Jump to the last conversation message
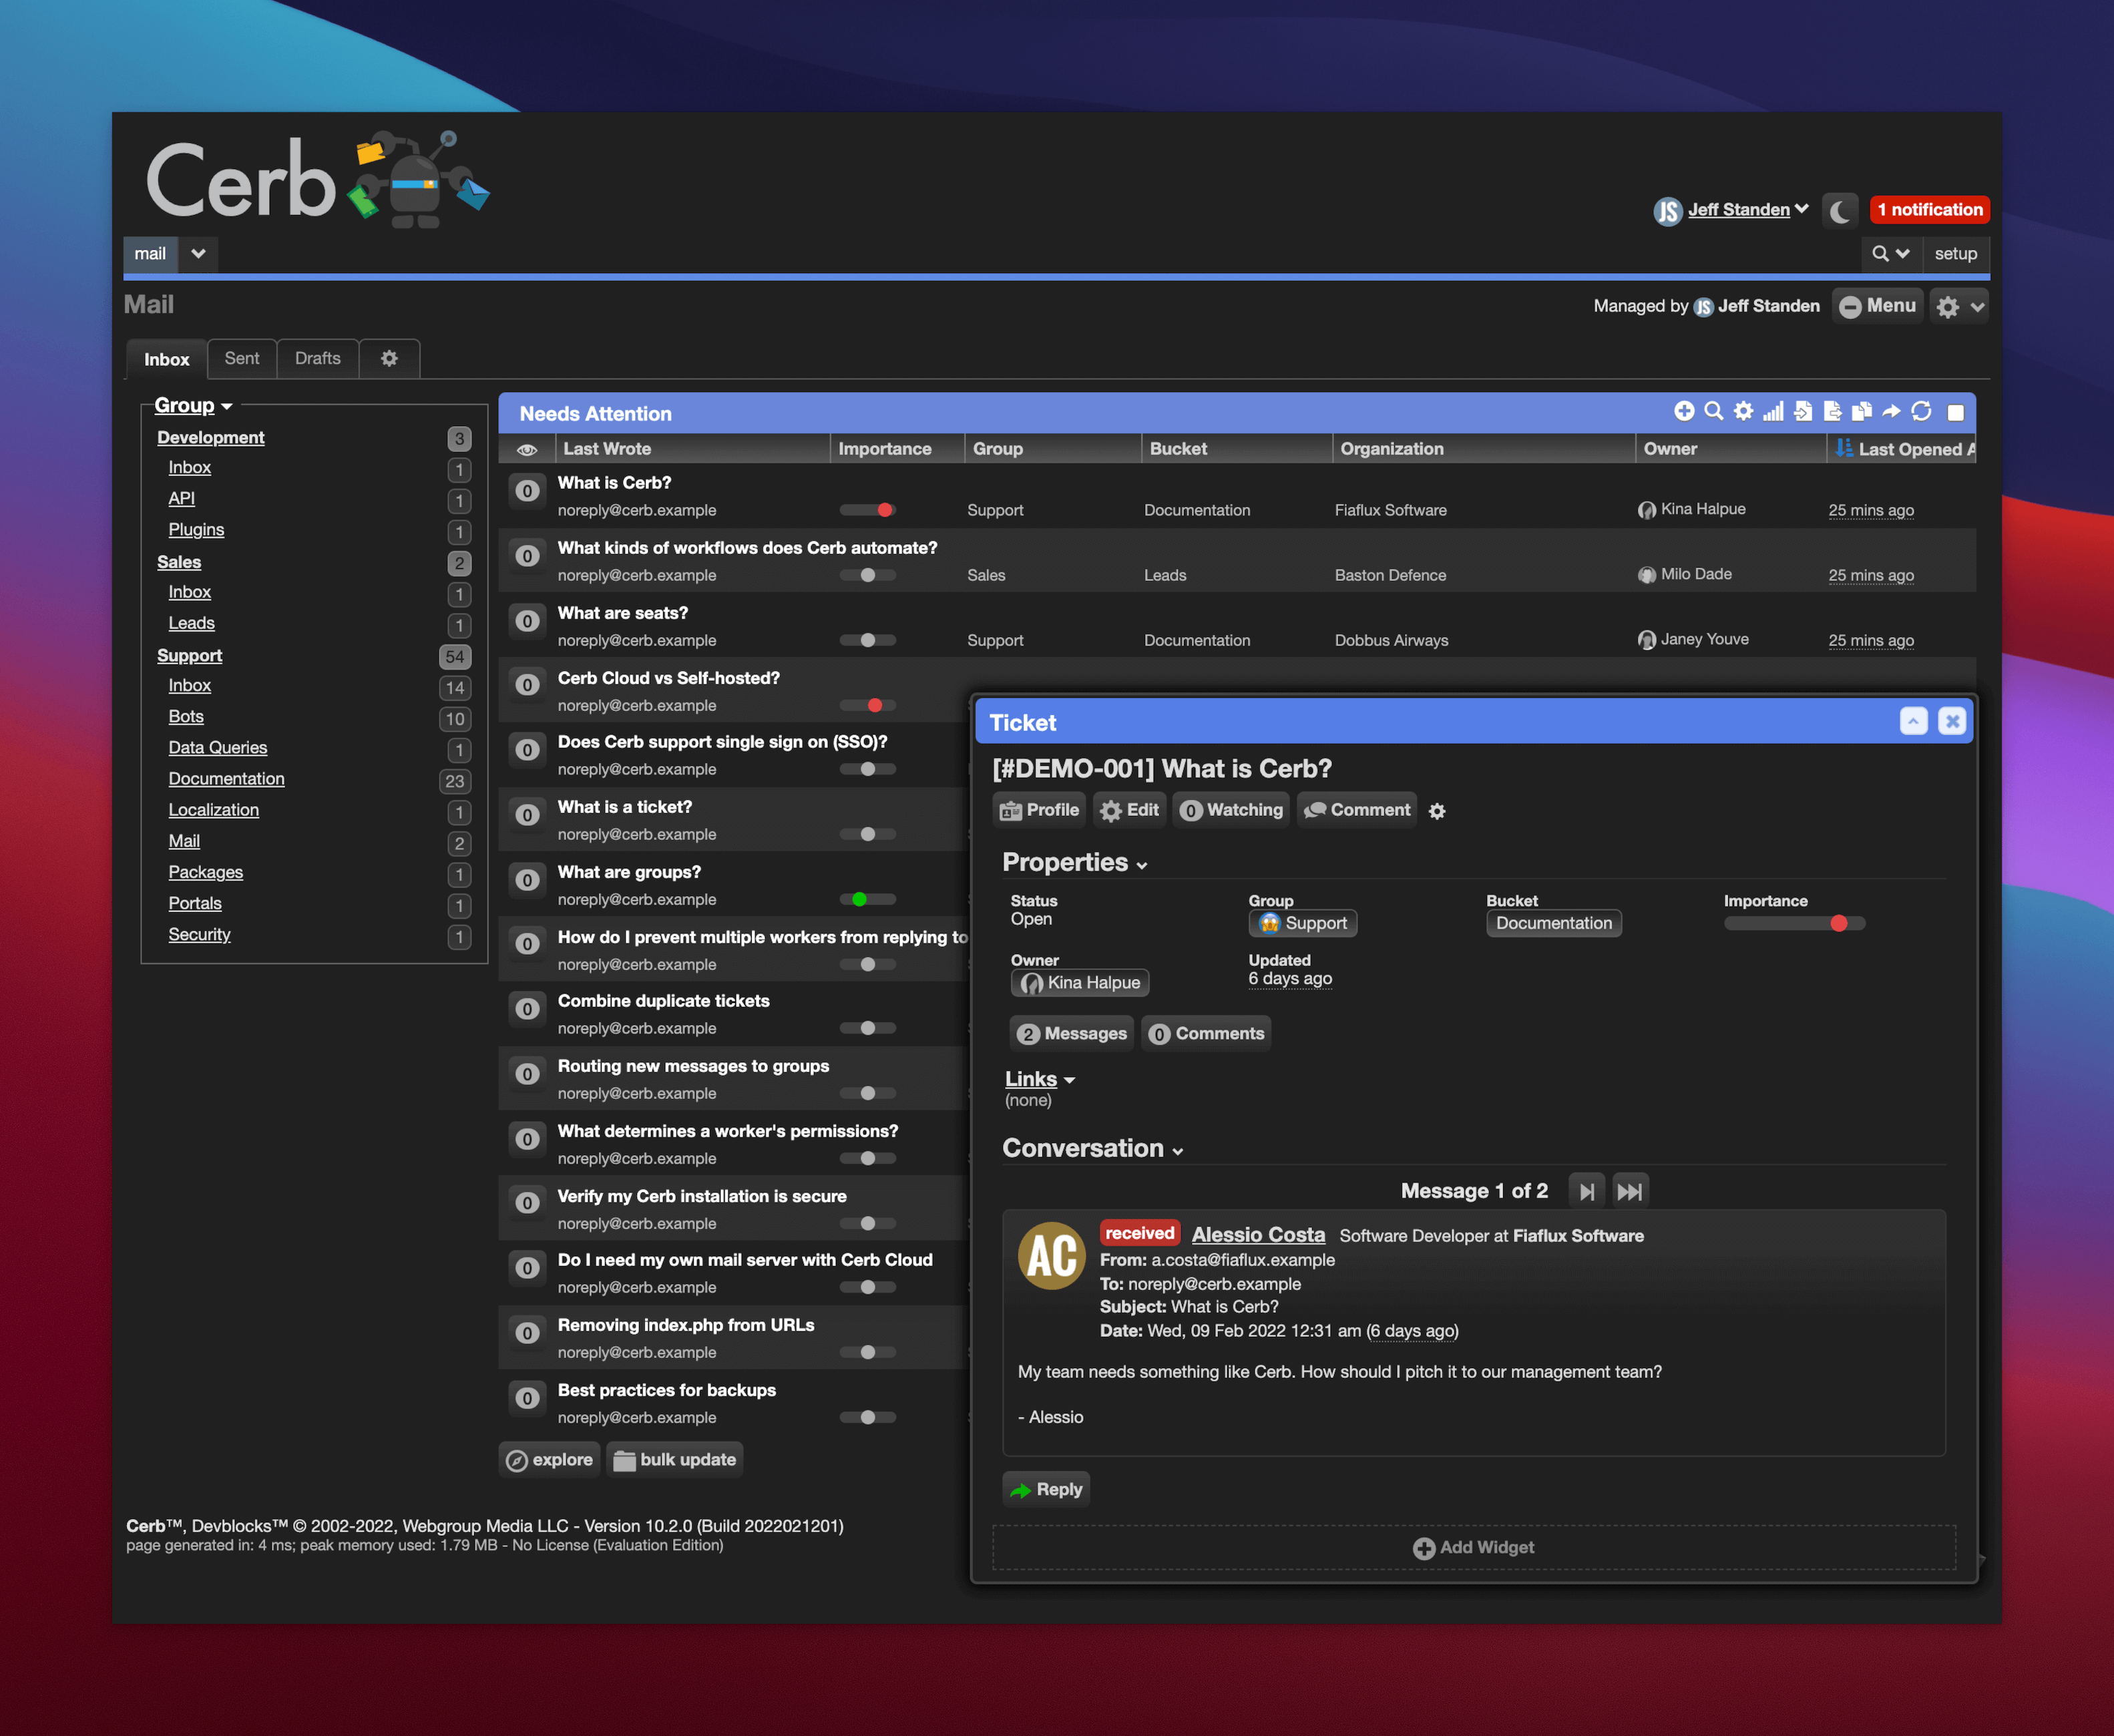 1631,1190
